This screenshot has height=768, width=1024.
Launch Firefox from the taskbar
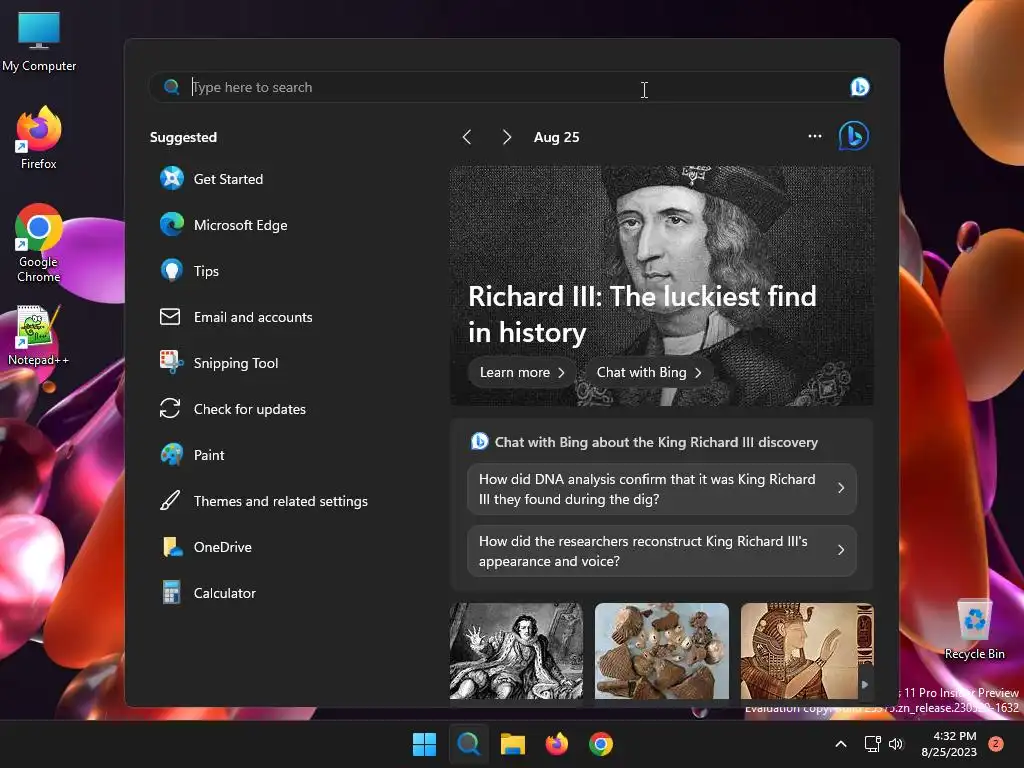[556, 744]
